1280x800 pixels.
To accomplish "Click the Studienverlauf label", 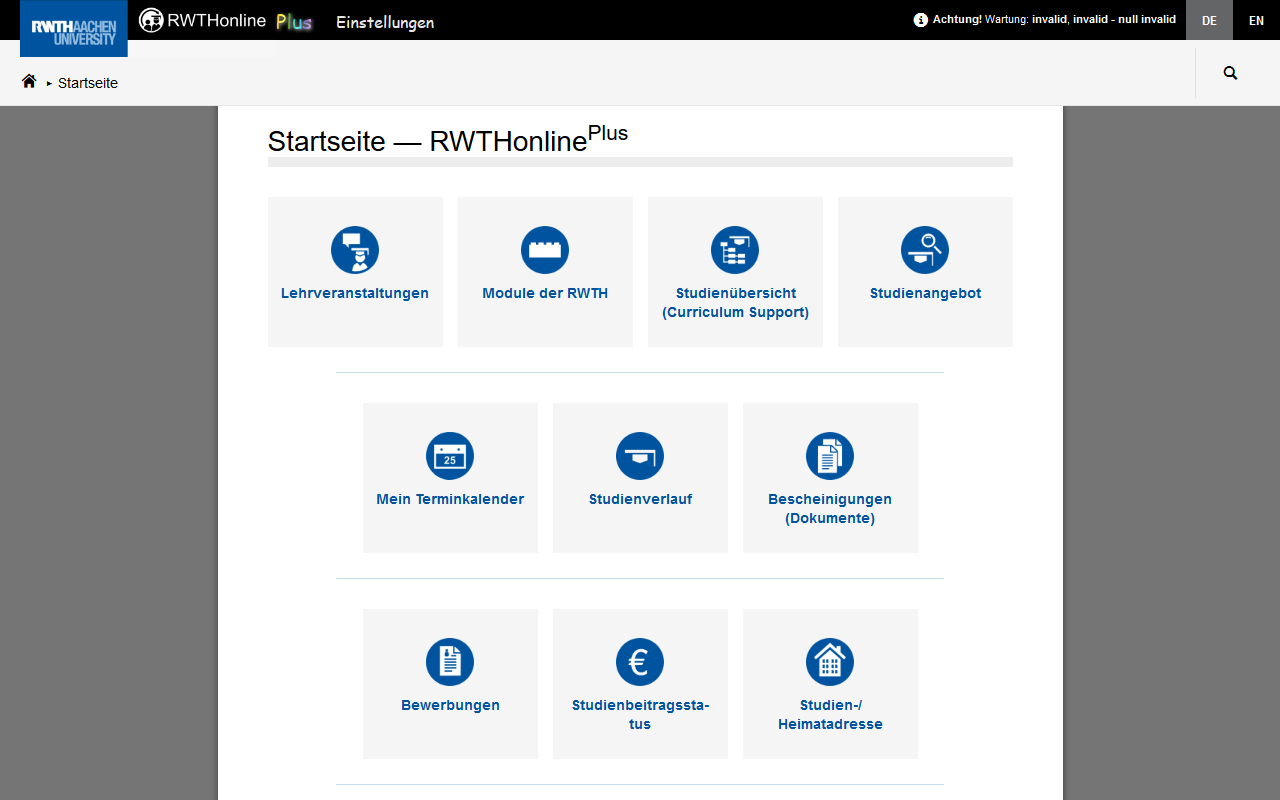I will point(640,499).
